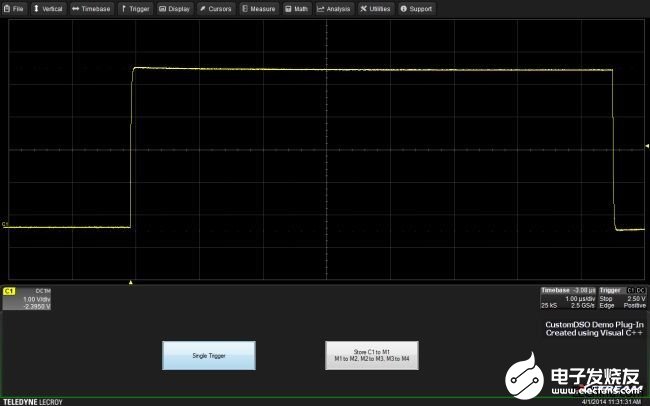Open the Trigger descriptor box
The image size is (650, 406).
tap(623, 298)
